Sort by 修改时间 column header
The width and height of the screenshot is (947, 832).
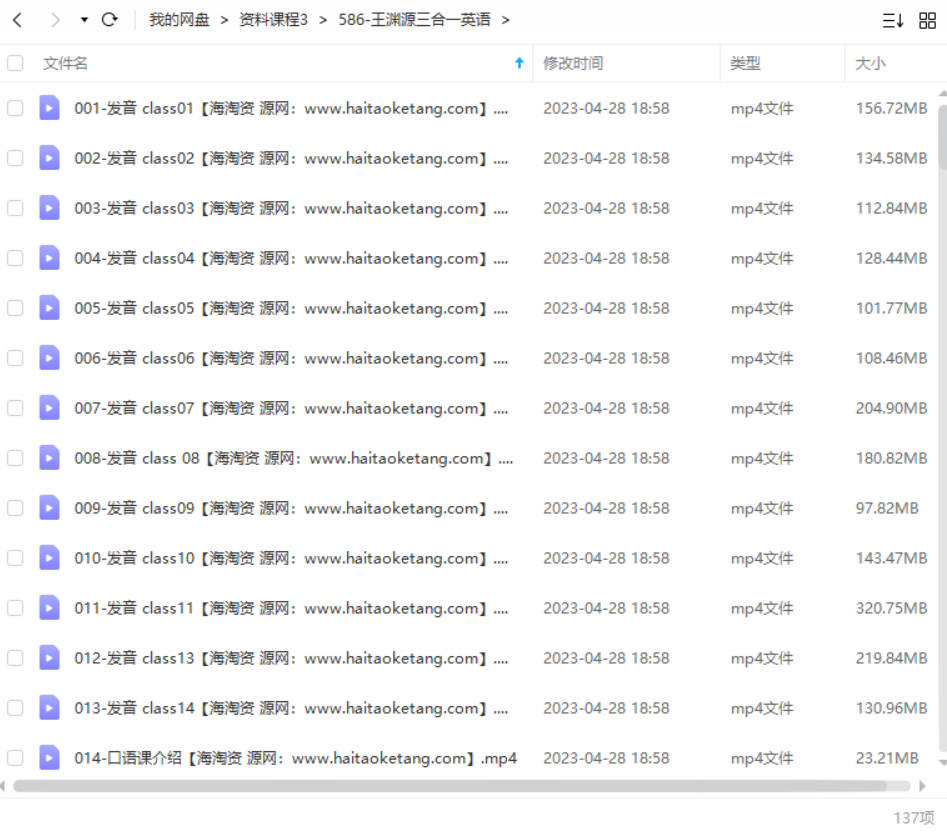(573, 63)
